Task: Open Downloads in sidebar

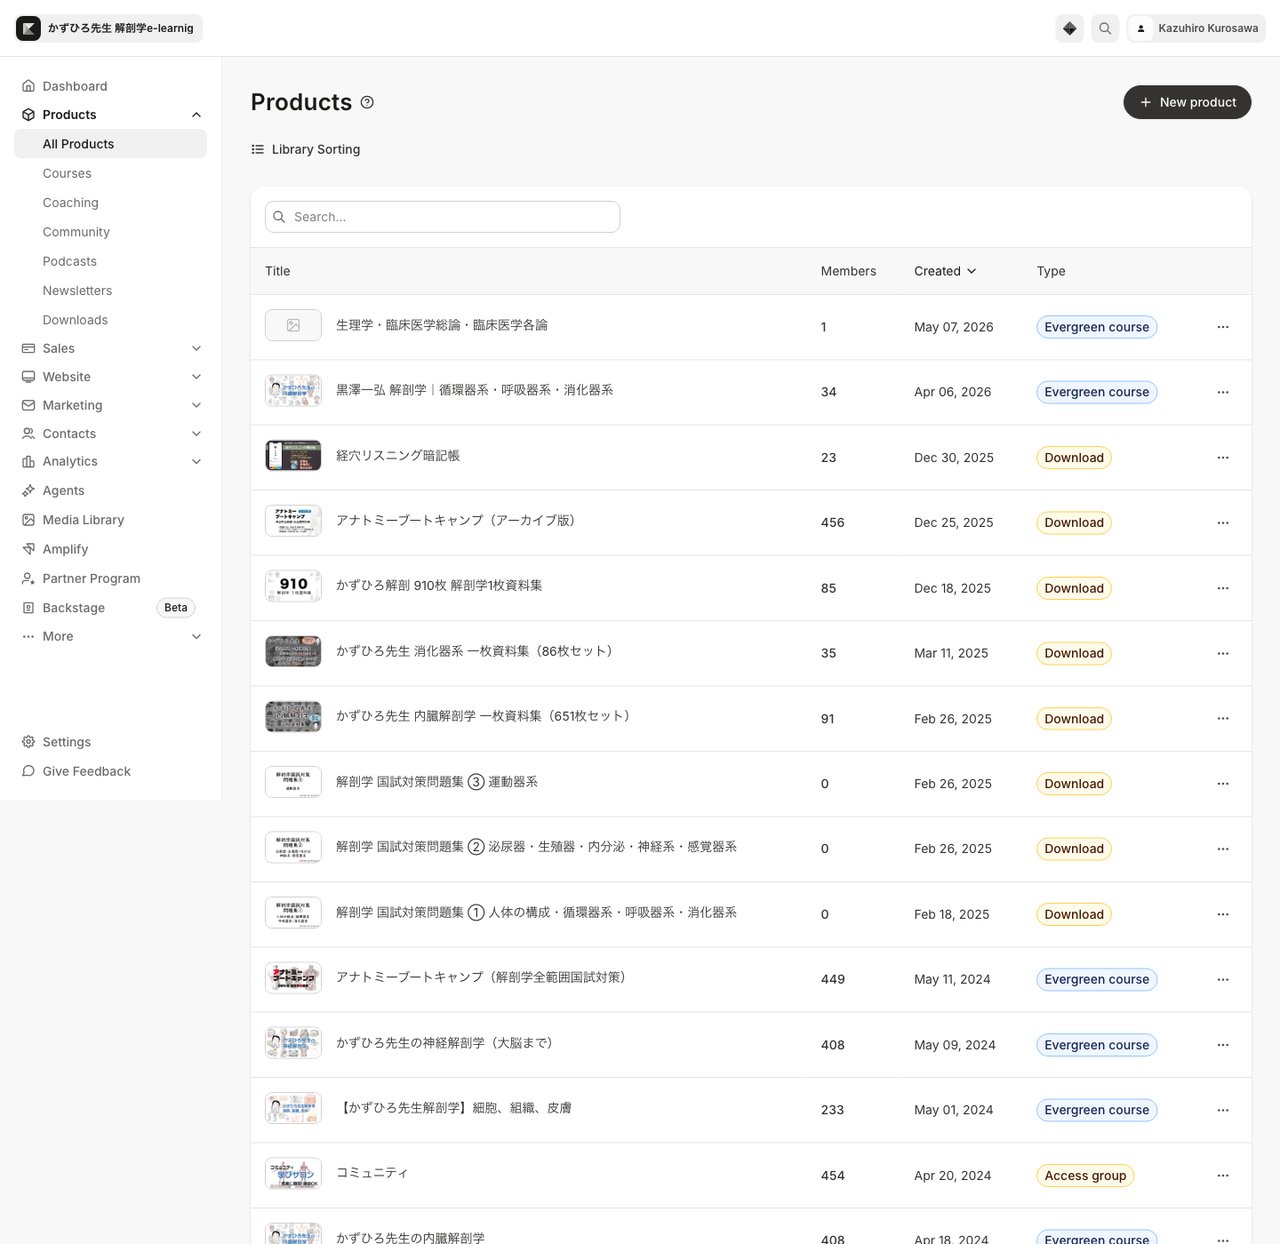Action: [x=75, y=320]
